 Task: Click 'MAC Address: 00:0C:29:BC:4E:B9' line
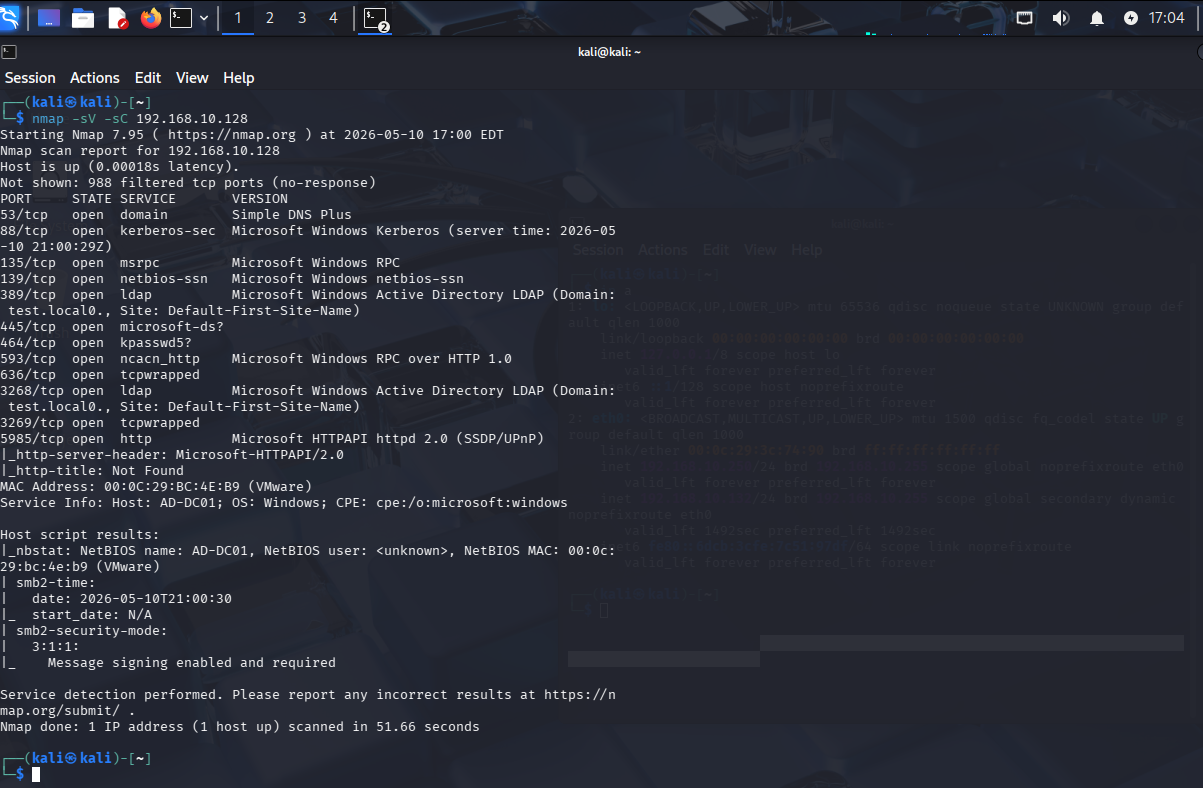156,487
